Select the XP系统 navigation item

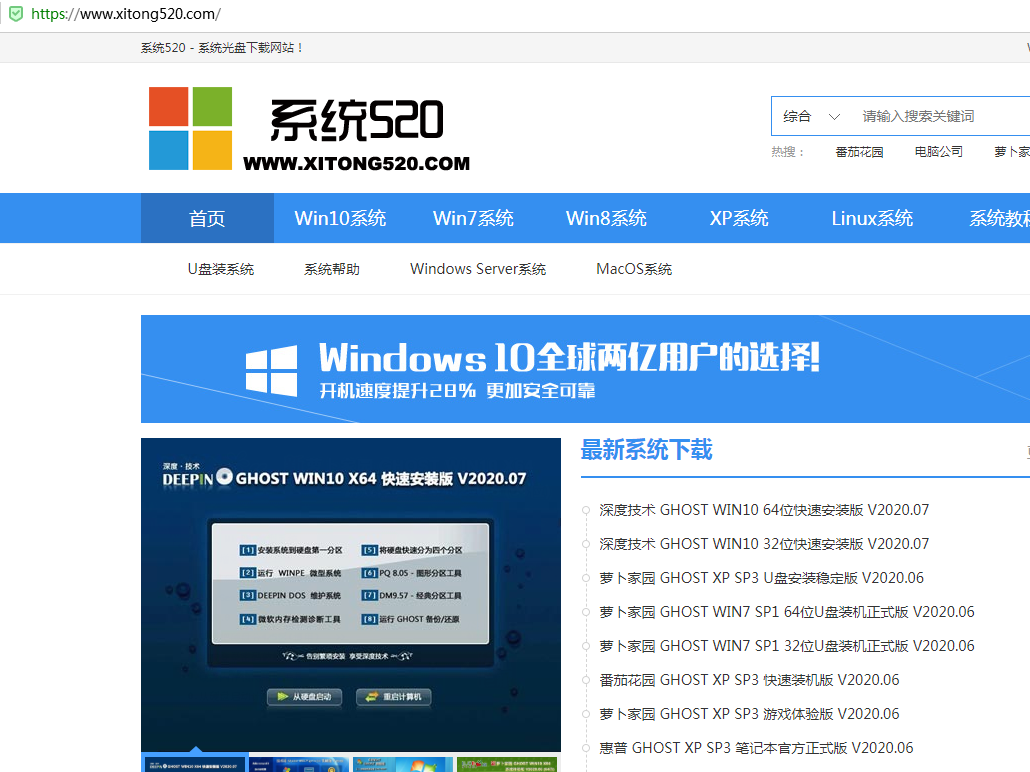coord(738,218)
